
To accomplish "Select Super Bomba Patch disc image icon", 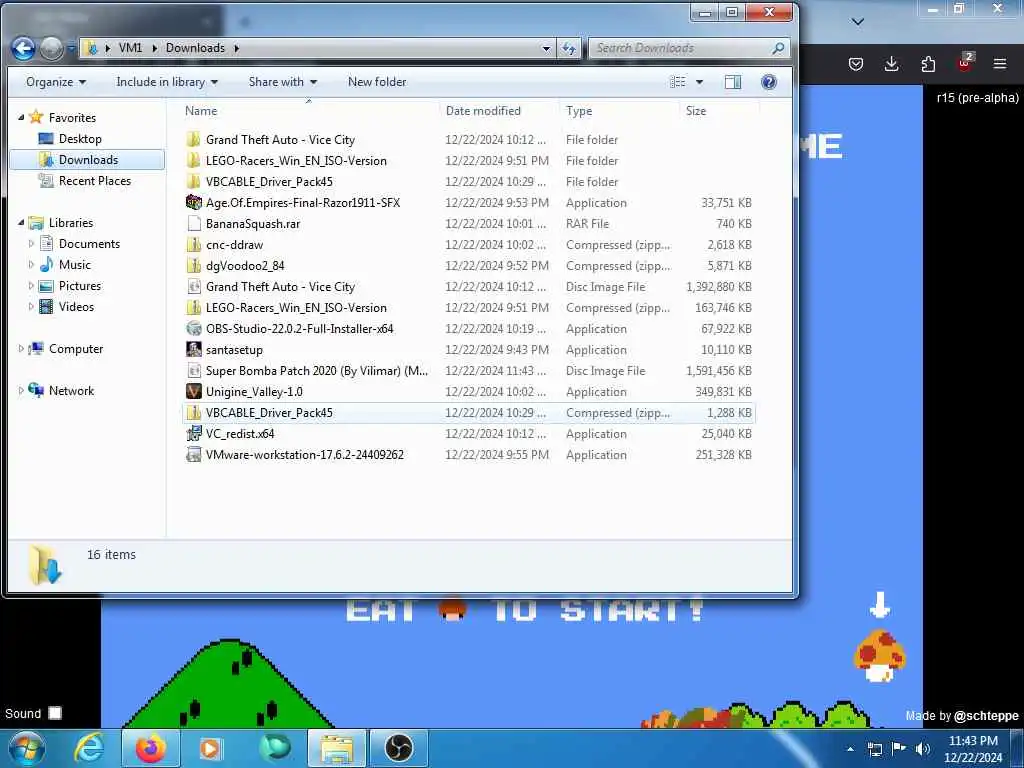I will [x=193, y=370].
